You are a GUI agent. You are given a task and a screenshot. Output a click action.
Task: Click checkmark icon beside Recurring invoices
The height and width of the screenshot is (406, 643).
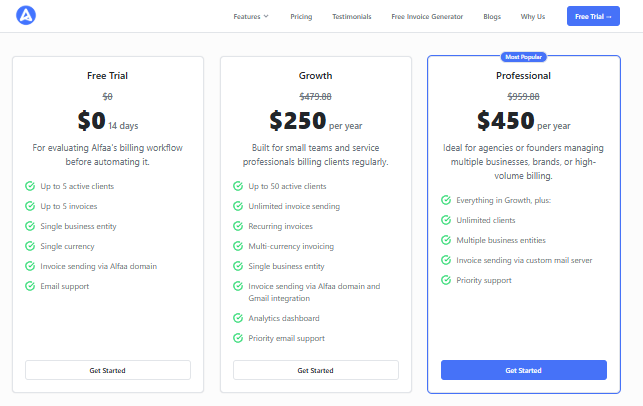point(238,226)
